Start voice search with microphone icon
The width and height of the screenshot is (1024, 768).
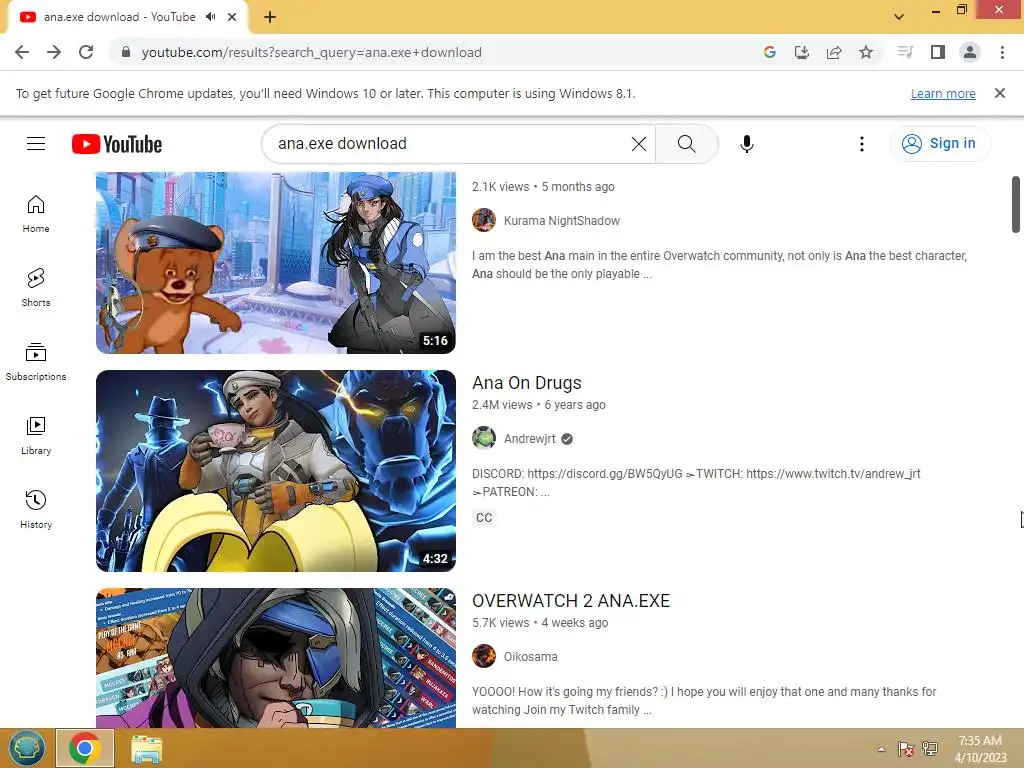[747, 144]
